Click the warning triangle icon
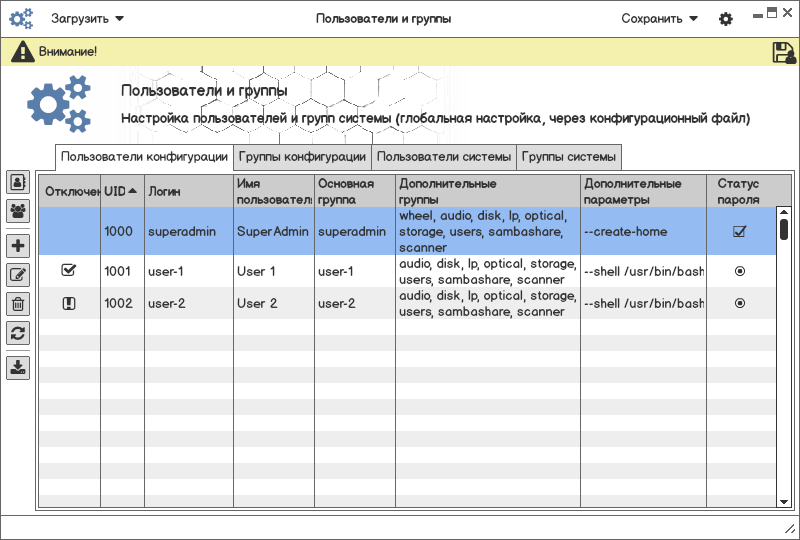 [x=23, y=52]
